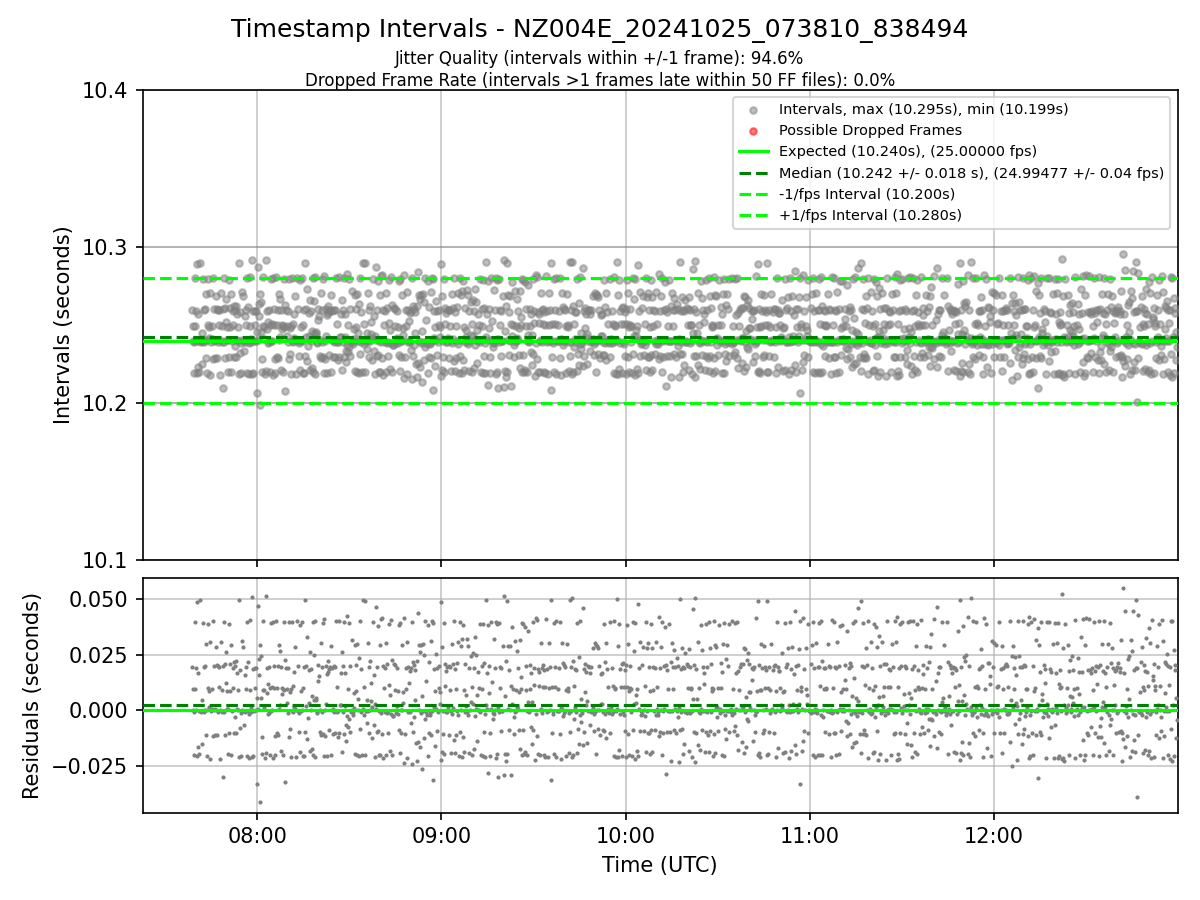The width and height of the screenshot is (1200, 900).
Task: Click the red dropped-frames marker in the legend
Action: click(x=753, y=131)
